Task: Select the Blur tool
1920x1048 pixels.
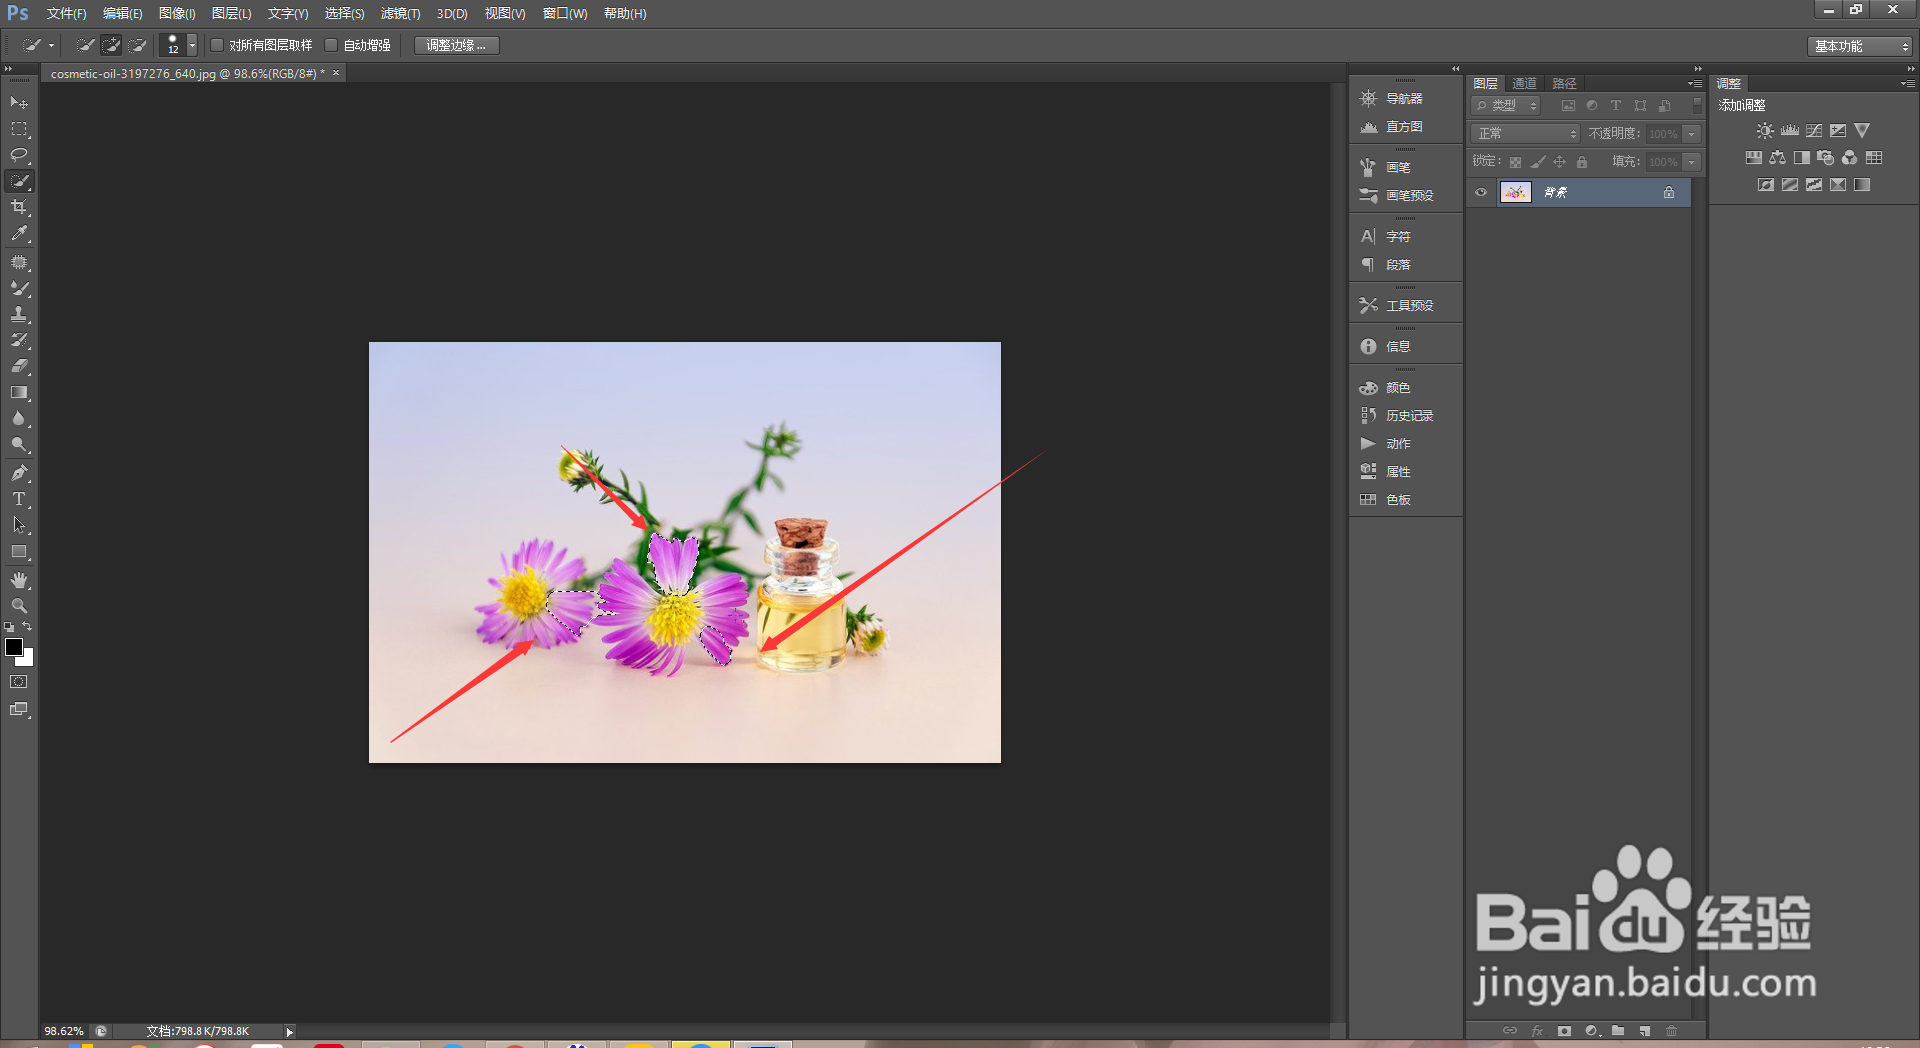Action: 19,418
